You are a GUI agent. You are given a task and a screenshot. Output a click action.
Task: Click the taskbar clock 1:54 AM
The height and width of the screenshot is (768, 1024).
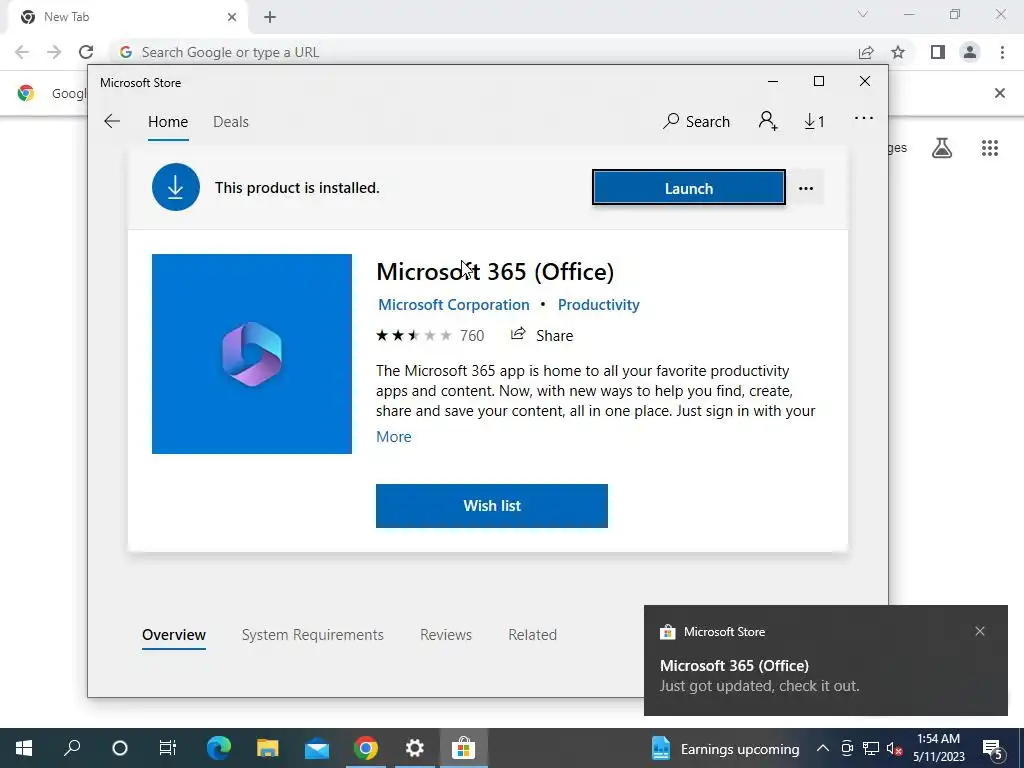[938, 748]
